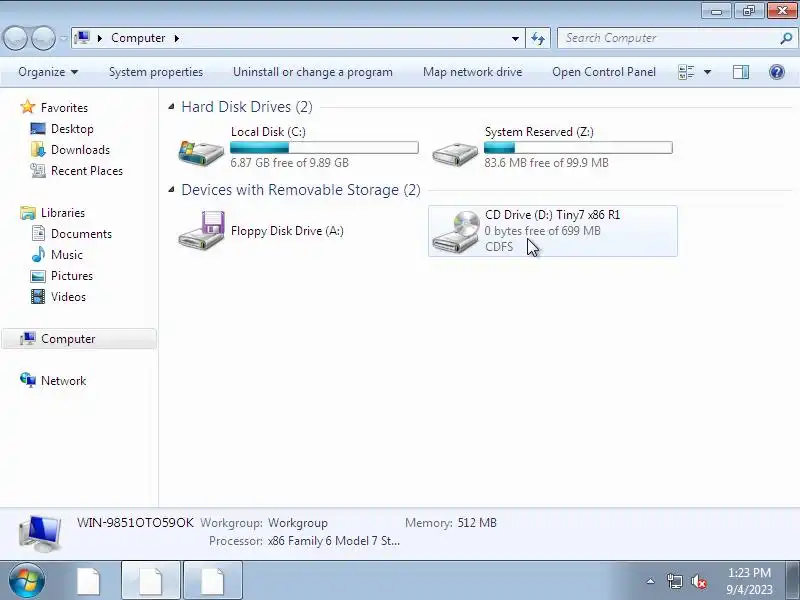Show hidden tray icons arrow
Viewport: 800px width, 600px height.
651,581
